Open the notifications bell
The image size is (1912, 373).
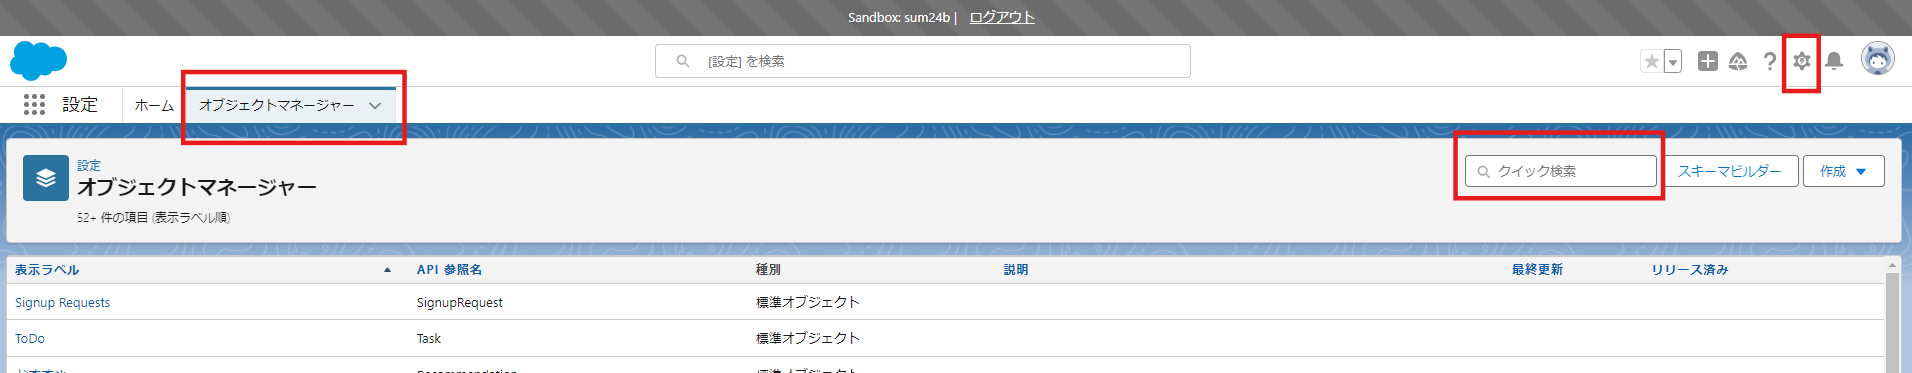click(x=1834, y=61)
